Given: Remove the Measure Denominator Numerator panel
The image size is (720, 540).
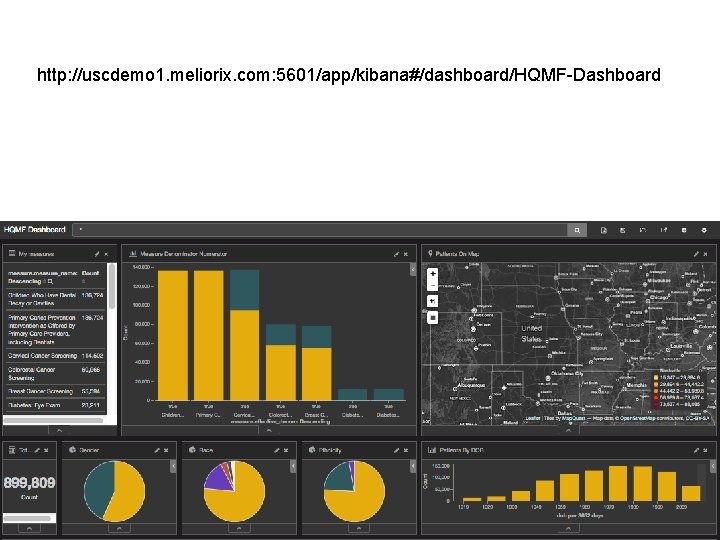Looking at the screenshot, I should click(405, 253).
